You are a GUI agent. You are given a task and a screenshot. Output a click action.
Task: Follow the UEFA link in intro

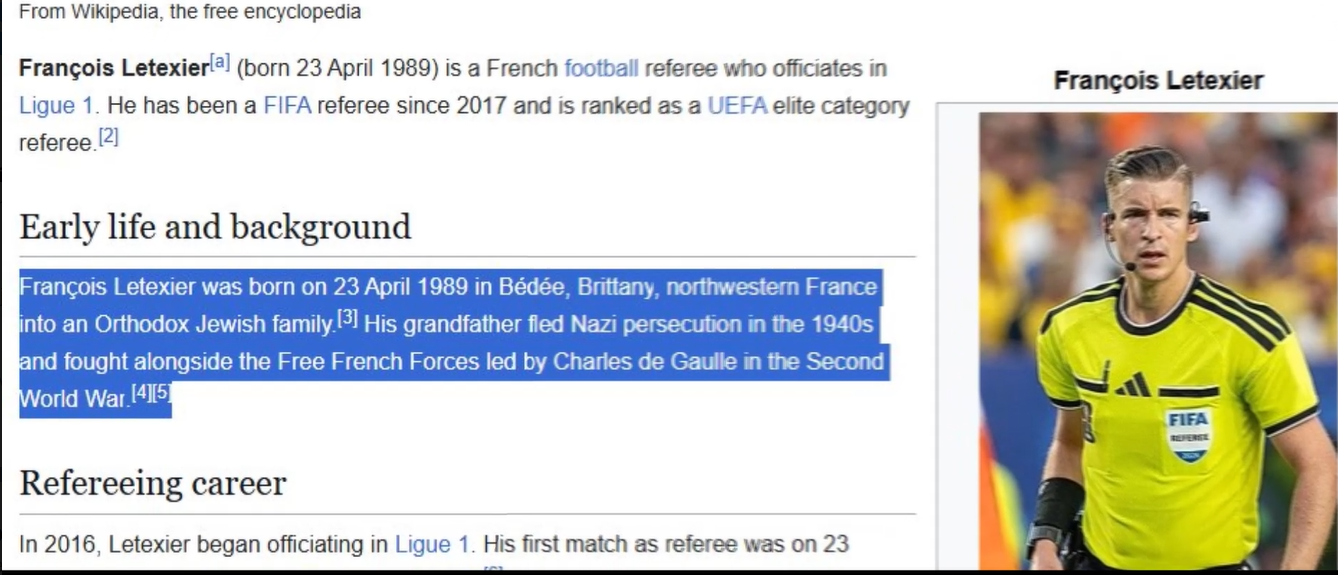pos(737,105)
